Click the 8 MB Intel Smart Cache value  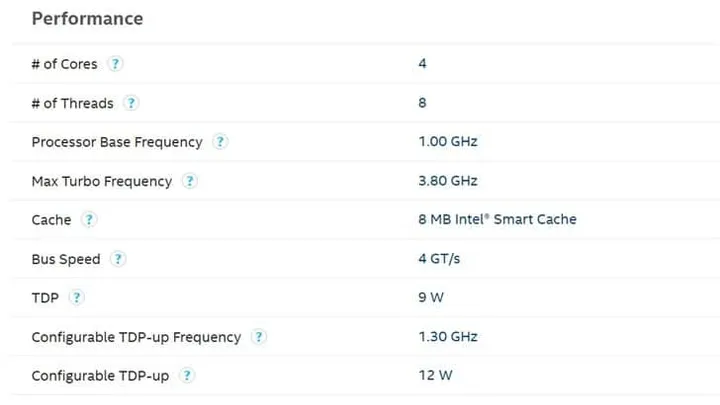coord(497,220)
